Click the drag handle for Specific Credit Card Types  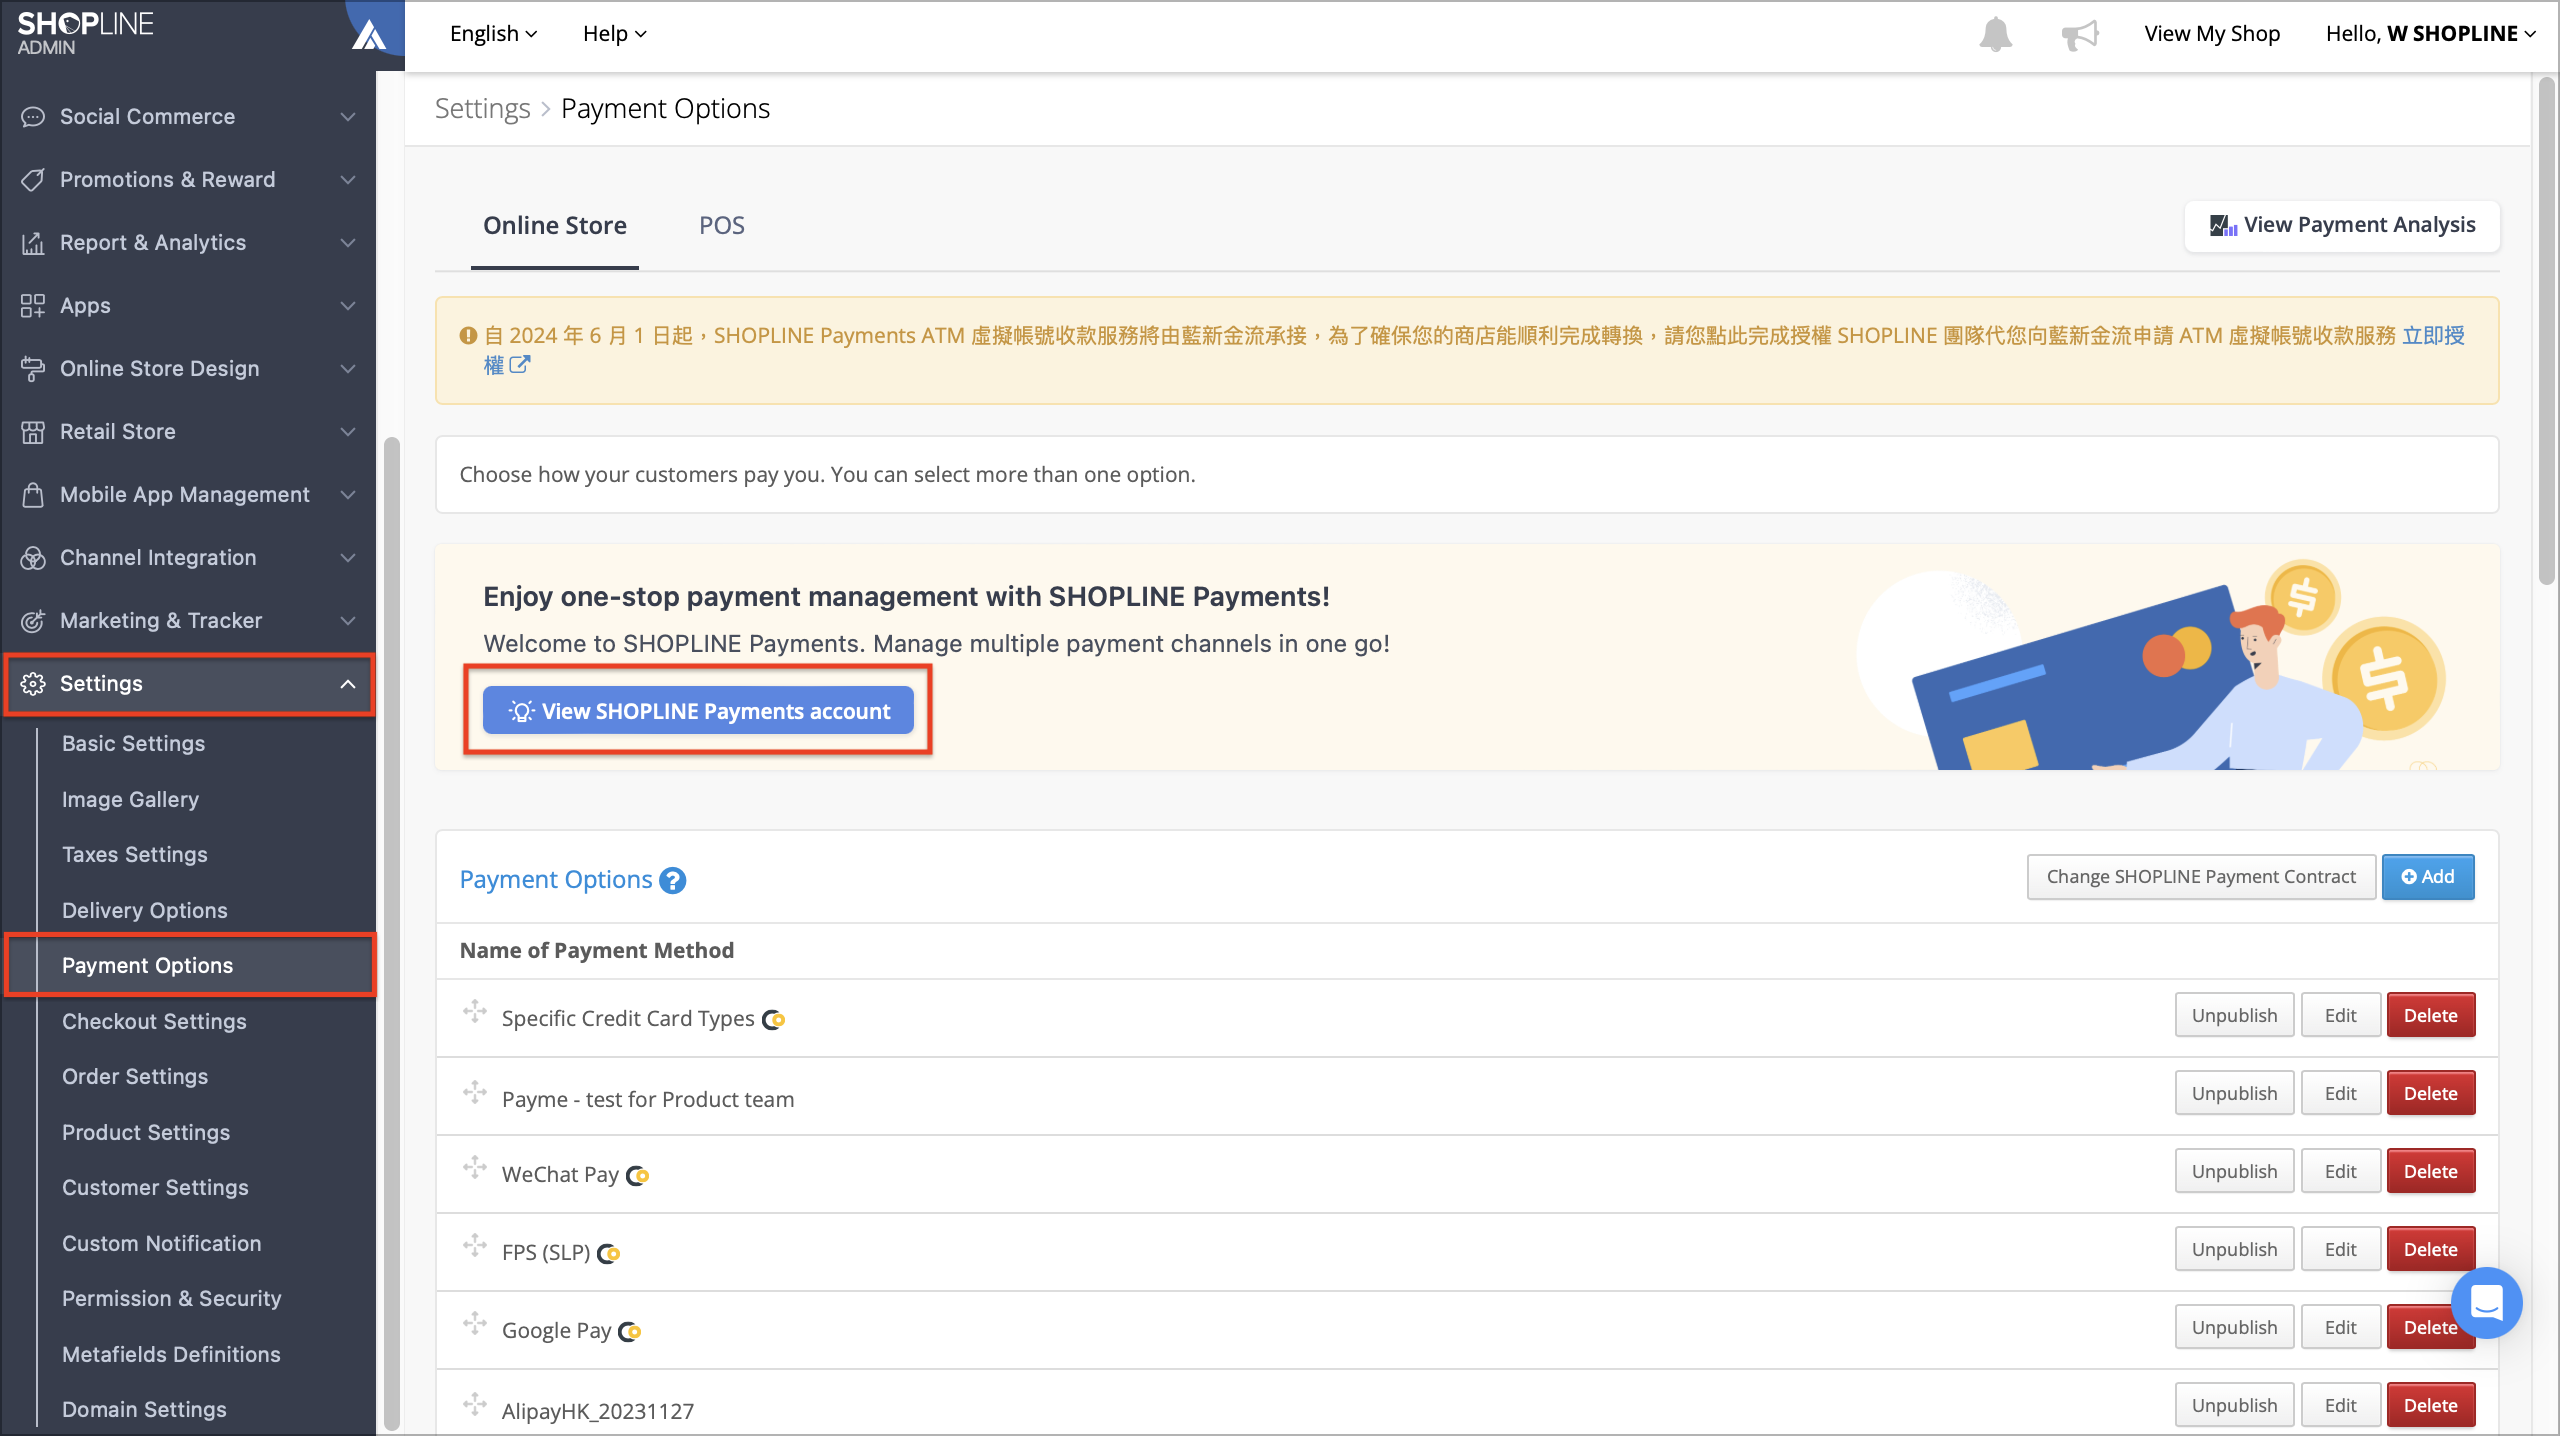click(x=475, y=1012)
